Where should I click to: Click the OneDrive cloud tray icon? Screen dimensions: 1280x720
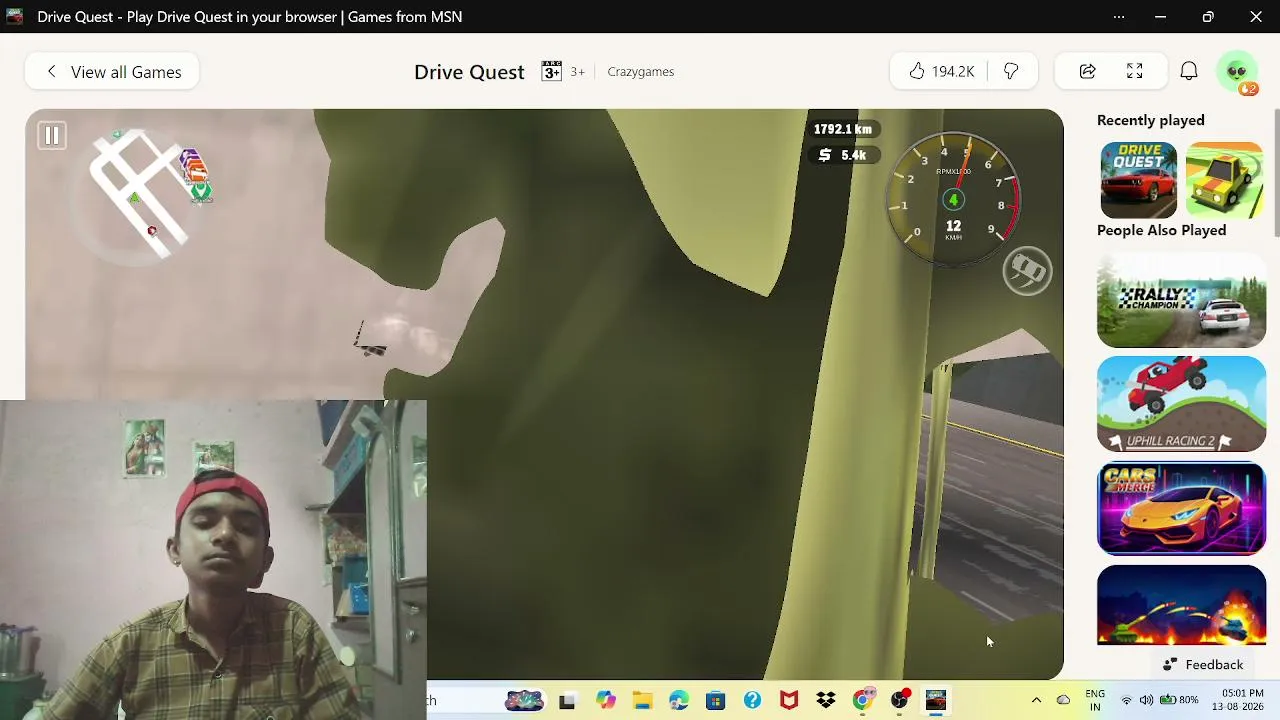click(x=1063, y=700)
